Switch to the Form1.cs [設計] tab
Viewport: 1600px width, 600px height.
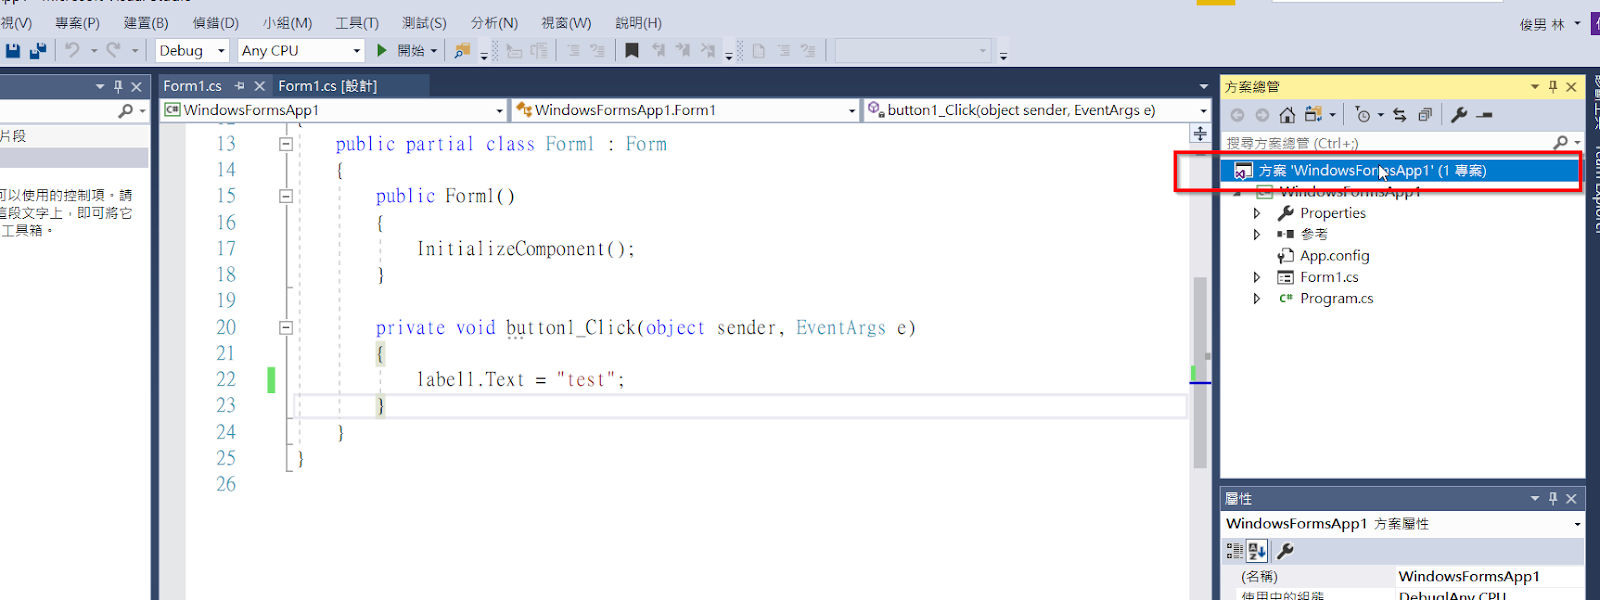pos(327,86)
